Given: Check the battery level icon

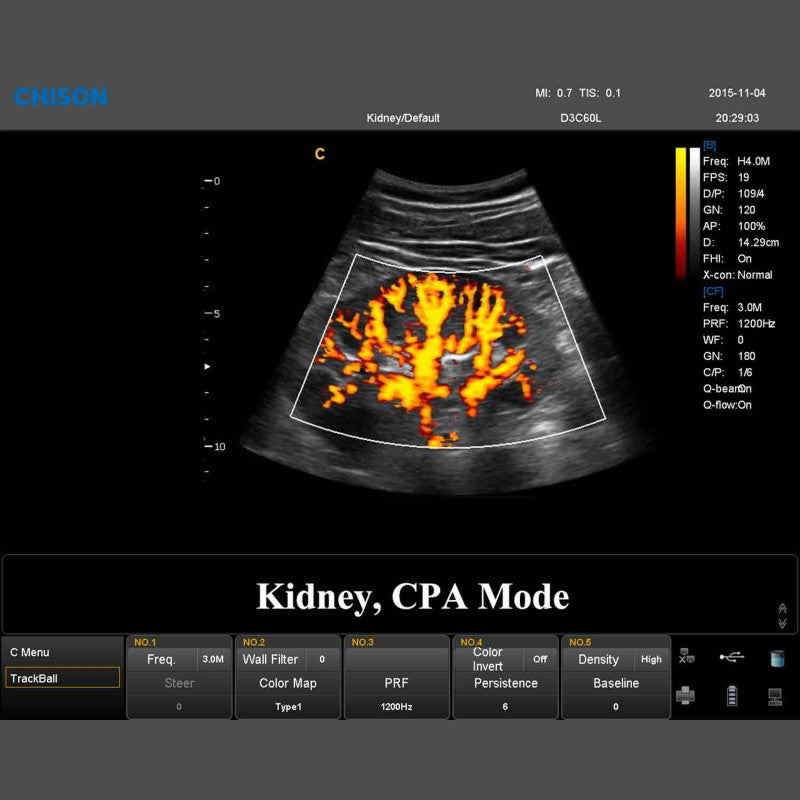Looking at the screenshot, I should click(x=731, y=696).
